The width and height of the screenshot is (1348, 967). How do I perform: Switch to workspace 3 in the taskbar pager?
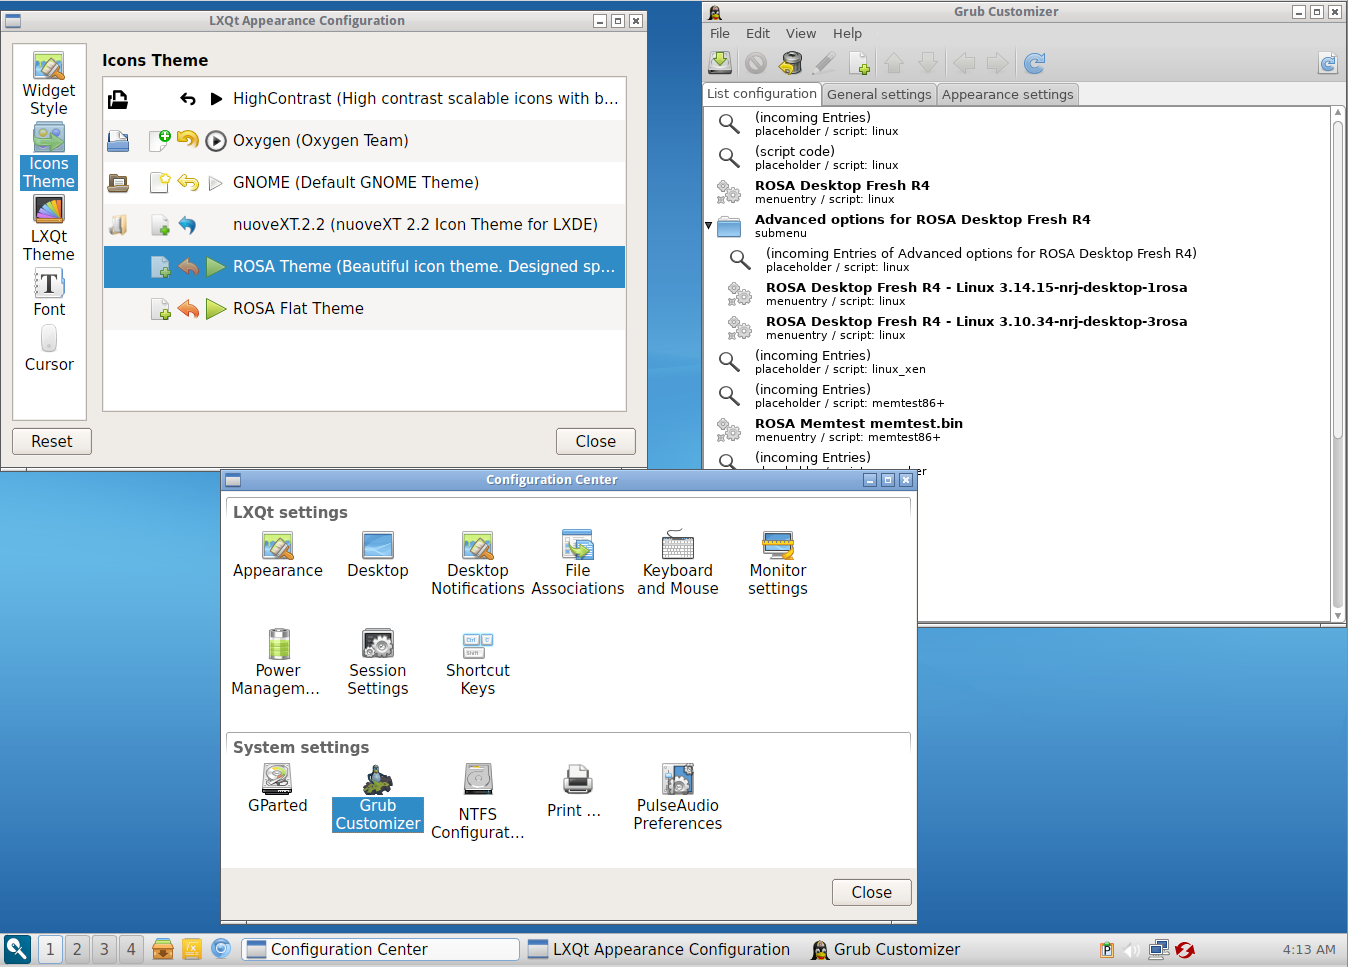[104, 949]
